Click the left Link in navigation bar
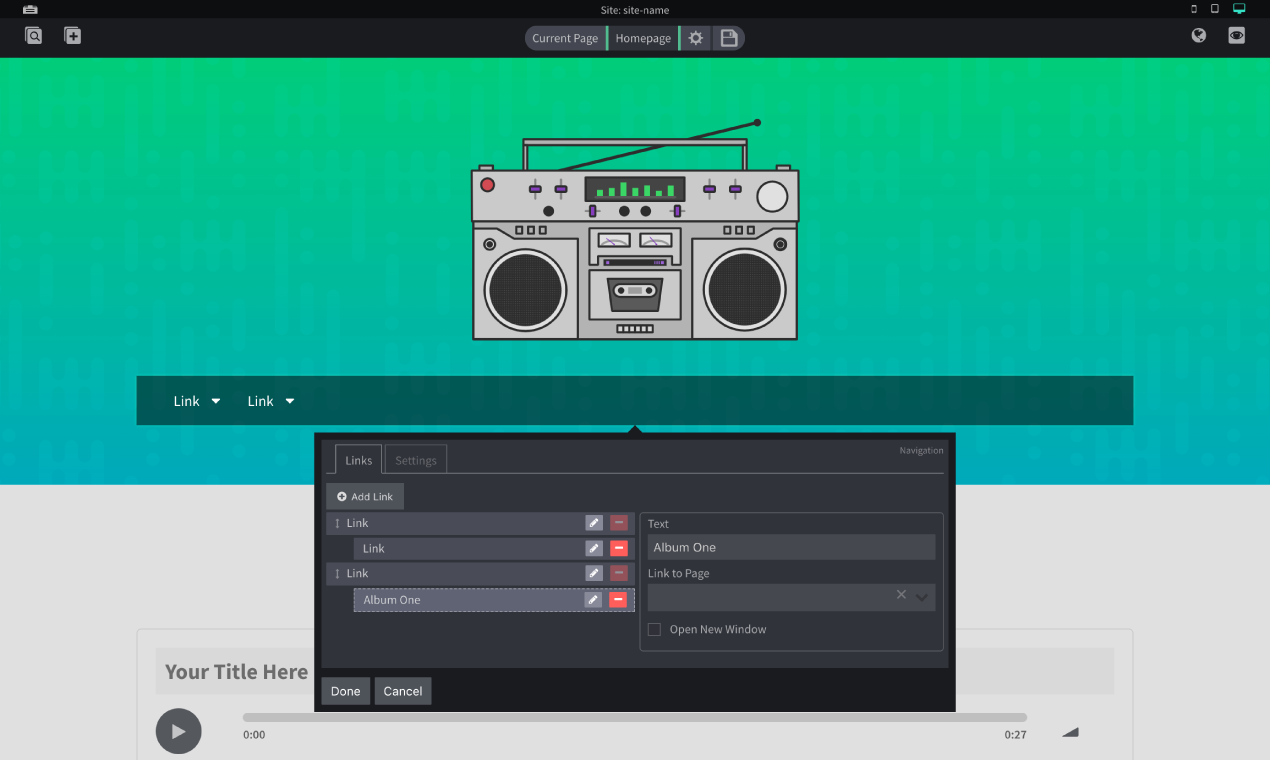This screenshot has height=760, width=1270. pos(186,401)
